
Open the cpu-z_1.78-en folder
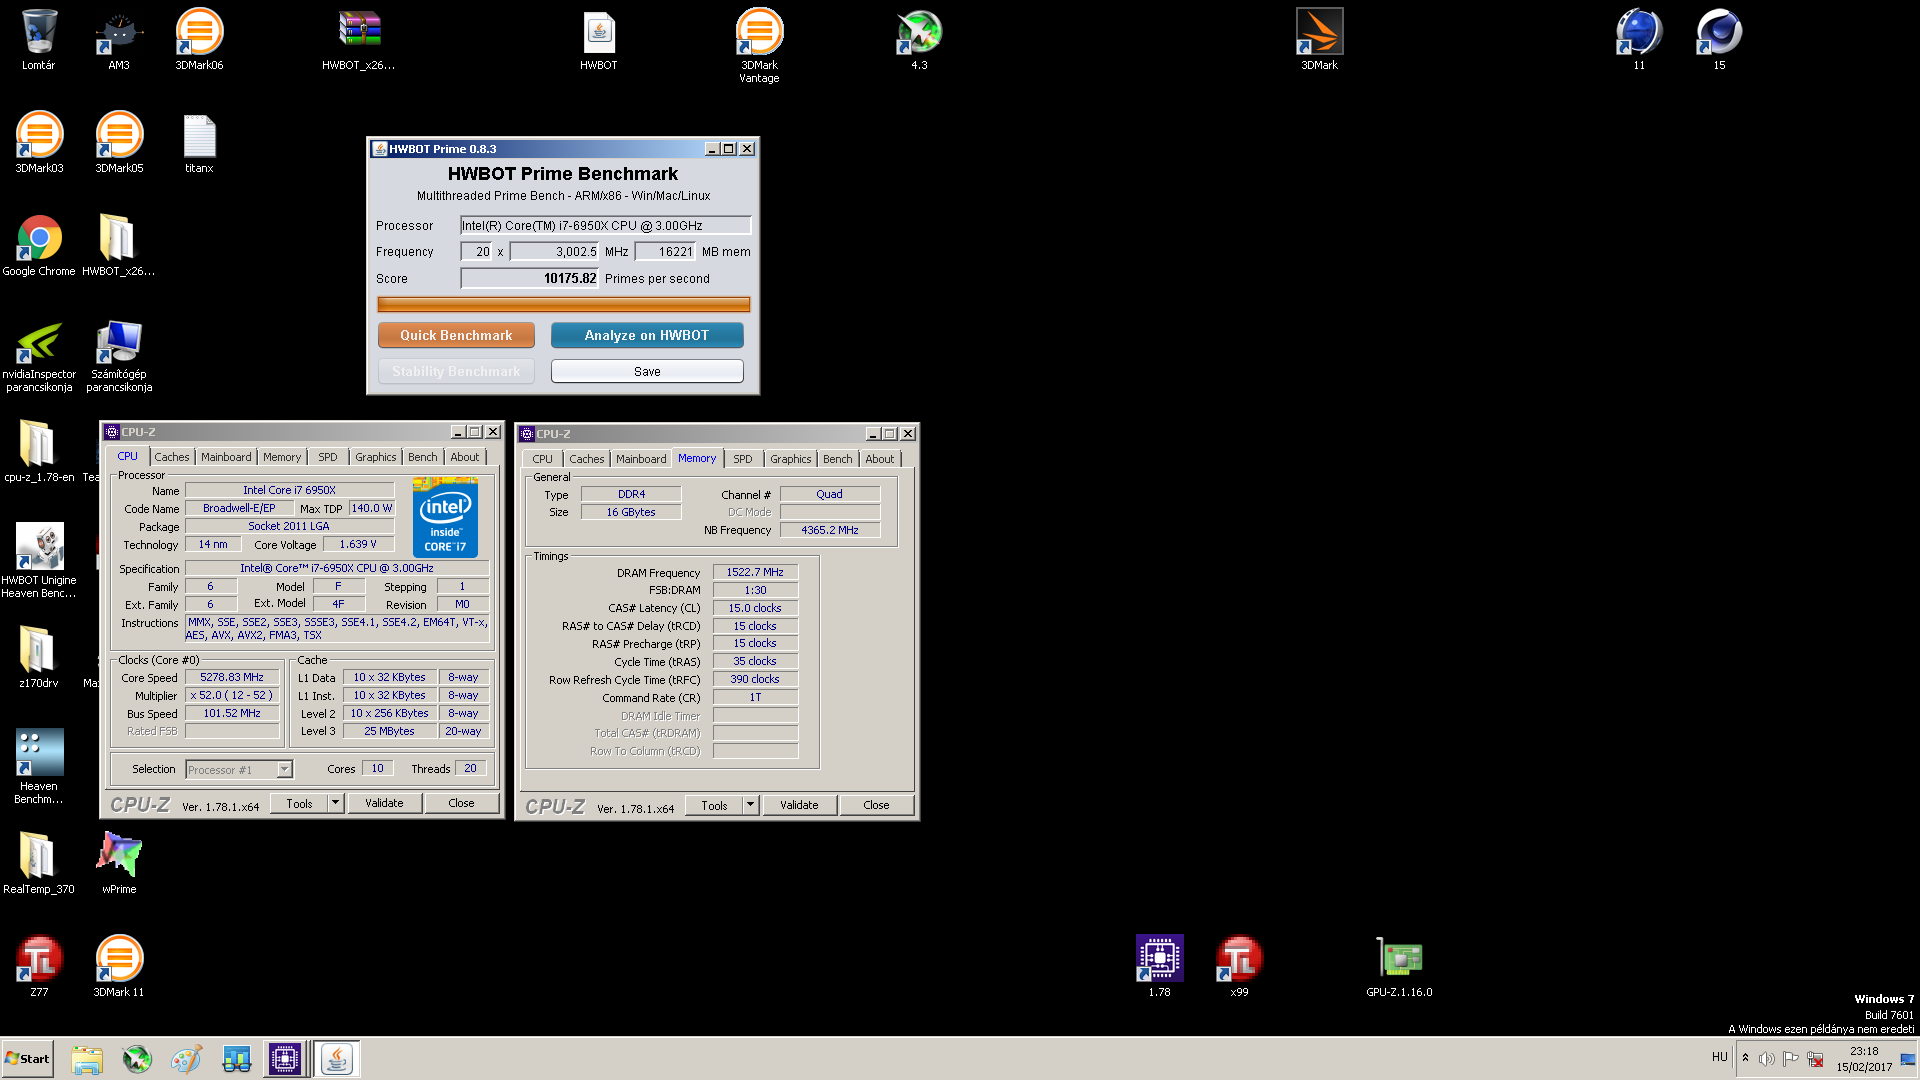click(x=39, y=452)
